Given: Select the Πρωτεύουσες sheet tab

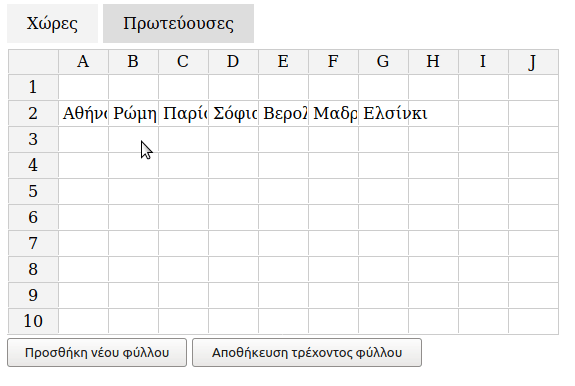Looking at the screenshot, I should [178, 24].
